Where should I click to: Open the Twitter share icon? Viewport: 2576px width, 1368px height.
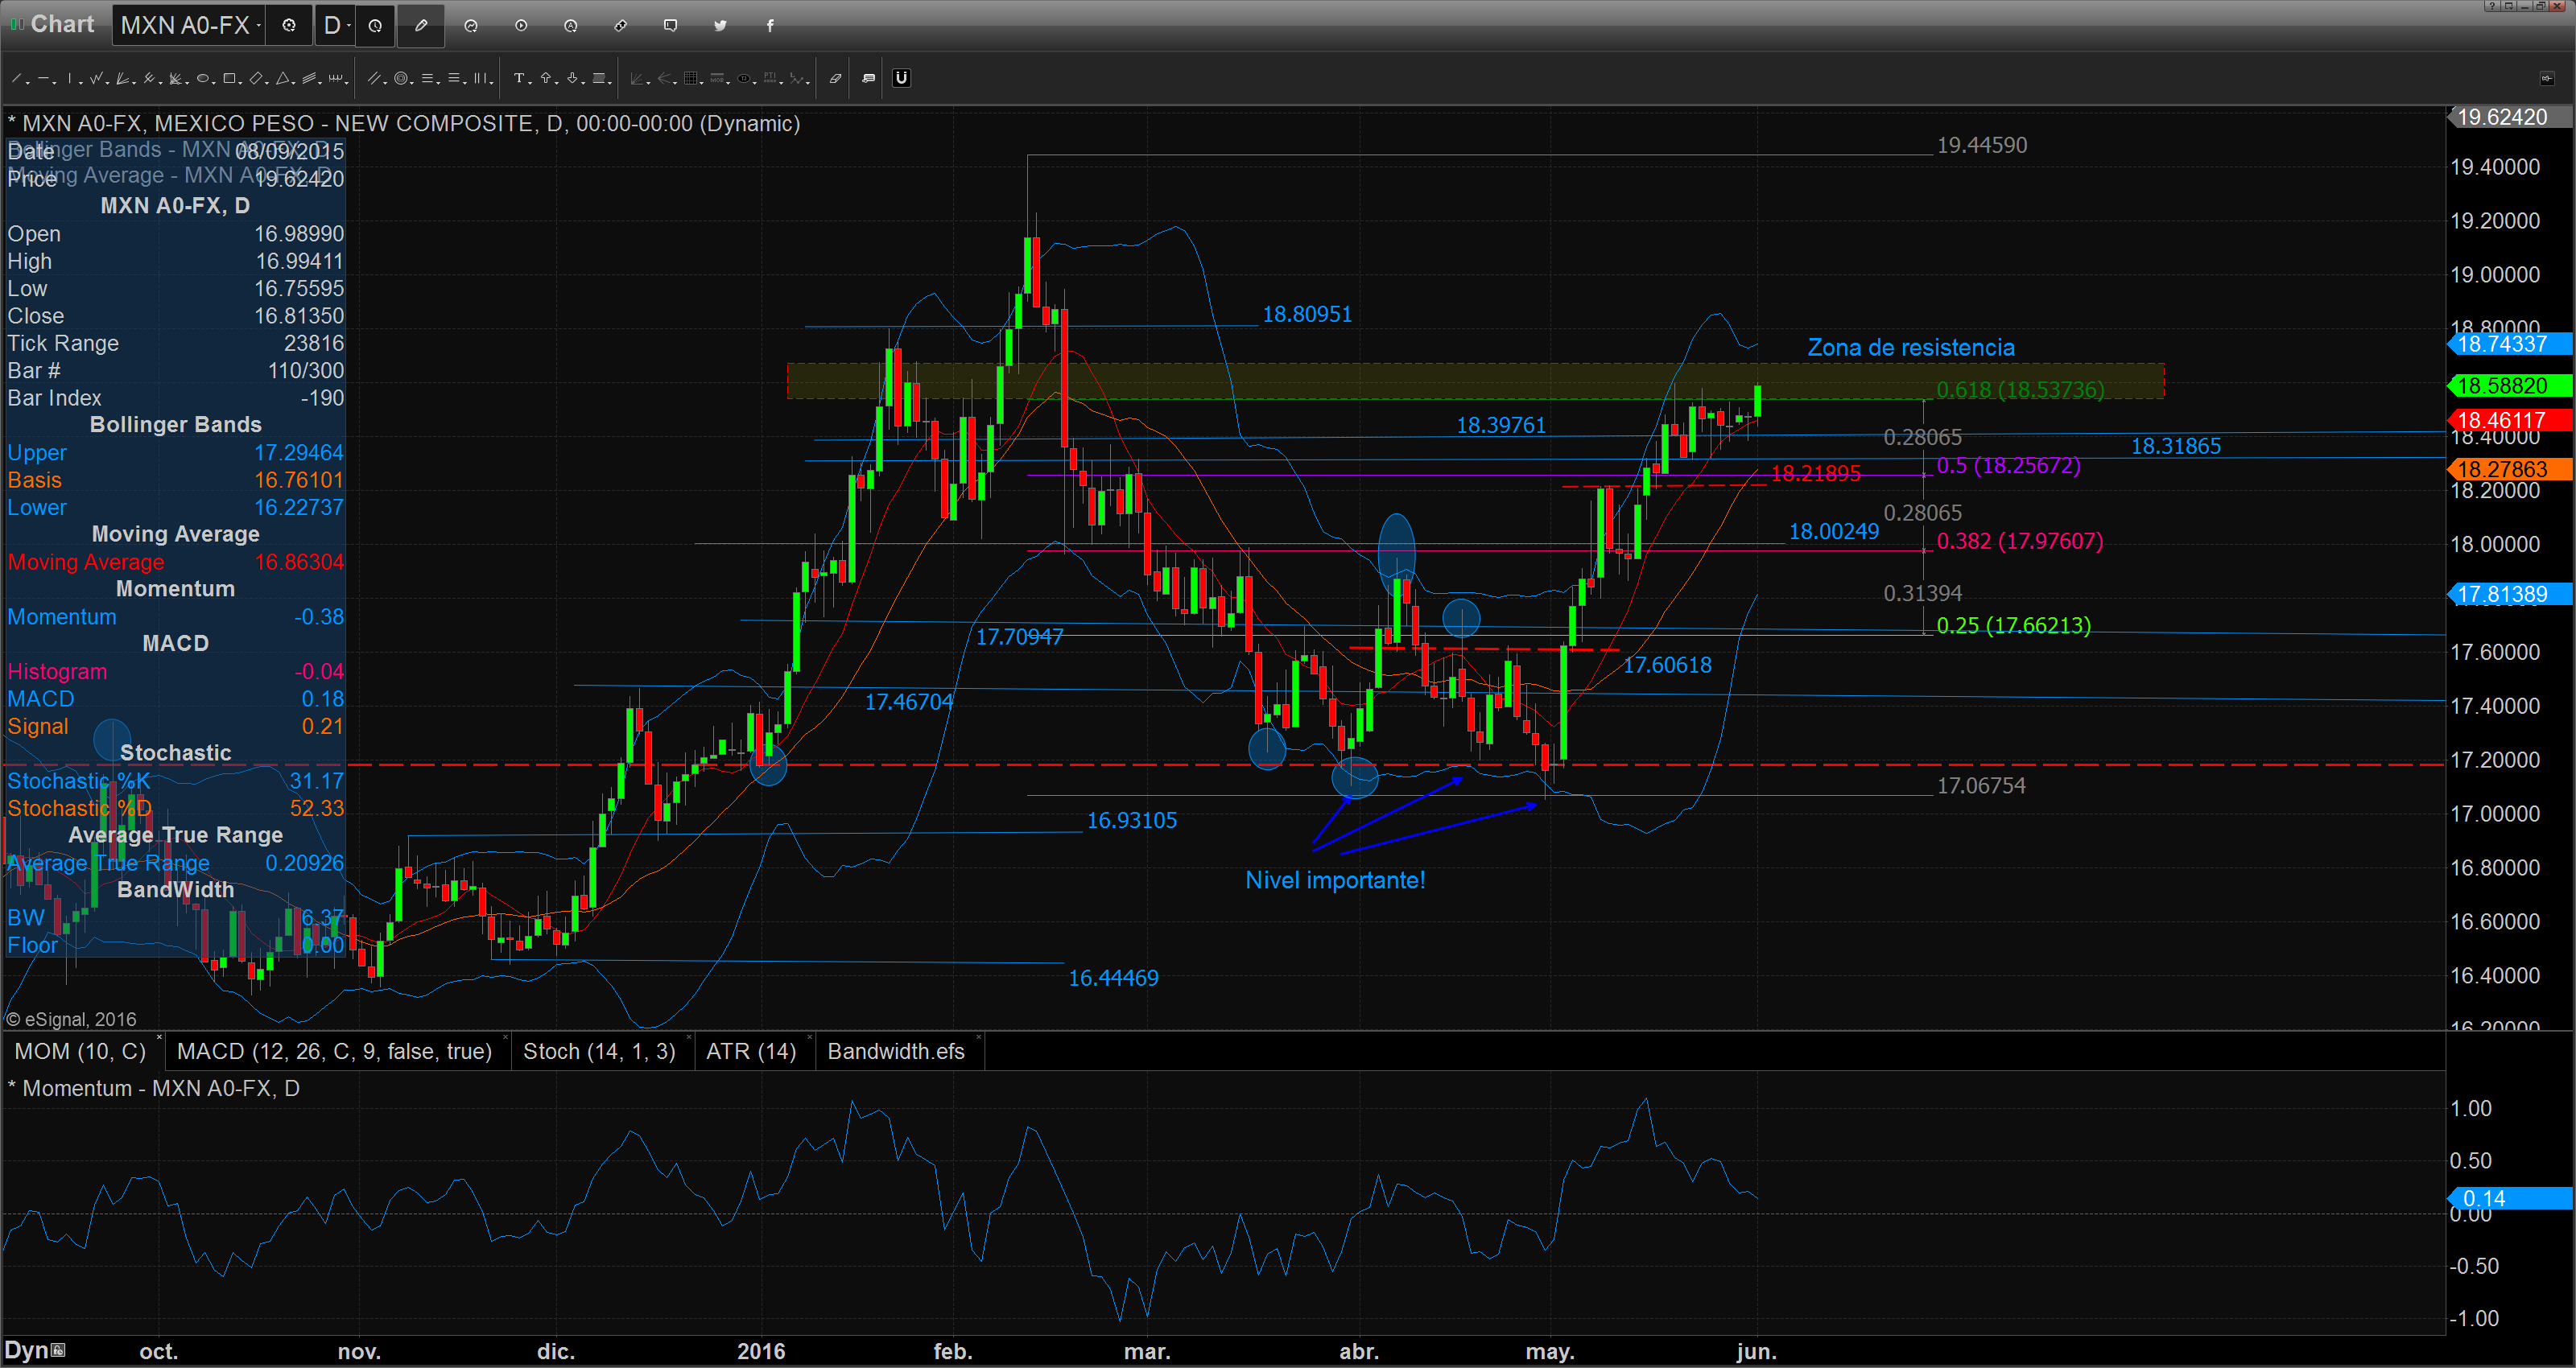coord(720,26)
